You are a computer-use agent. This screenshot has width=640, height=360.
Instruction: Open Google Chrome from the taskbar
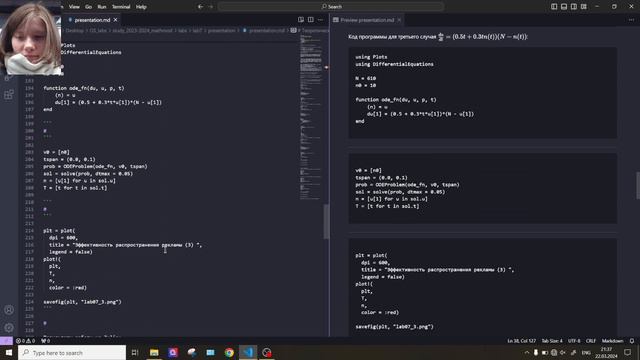(x=229, y=352)
